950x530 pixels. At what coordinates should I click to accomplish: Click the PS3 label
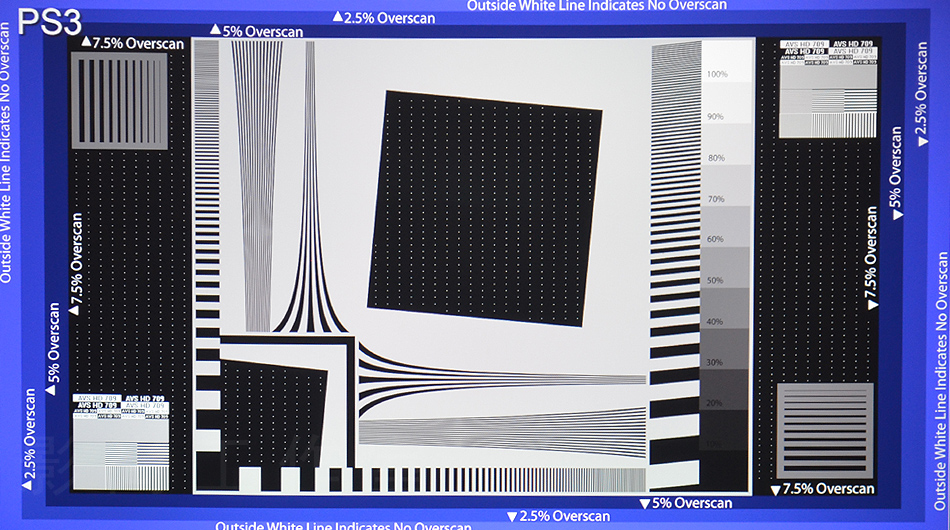pos(50,22)
